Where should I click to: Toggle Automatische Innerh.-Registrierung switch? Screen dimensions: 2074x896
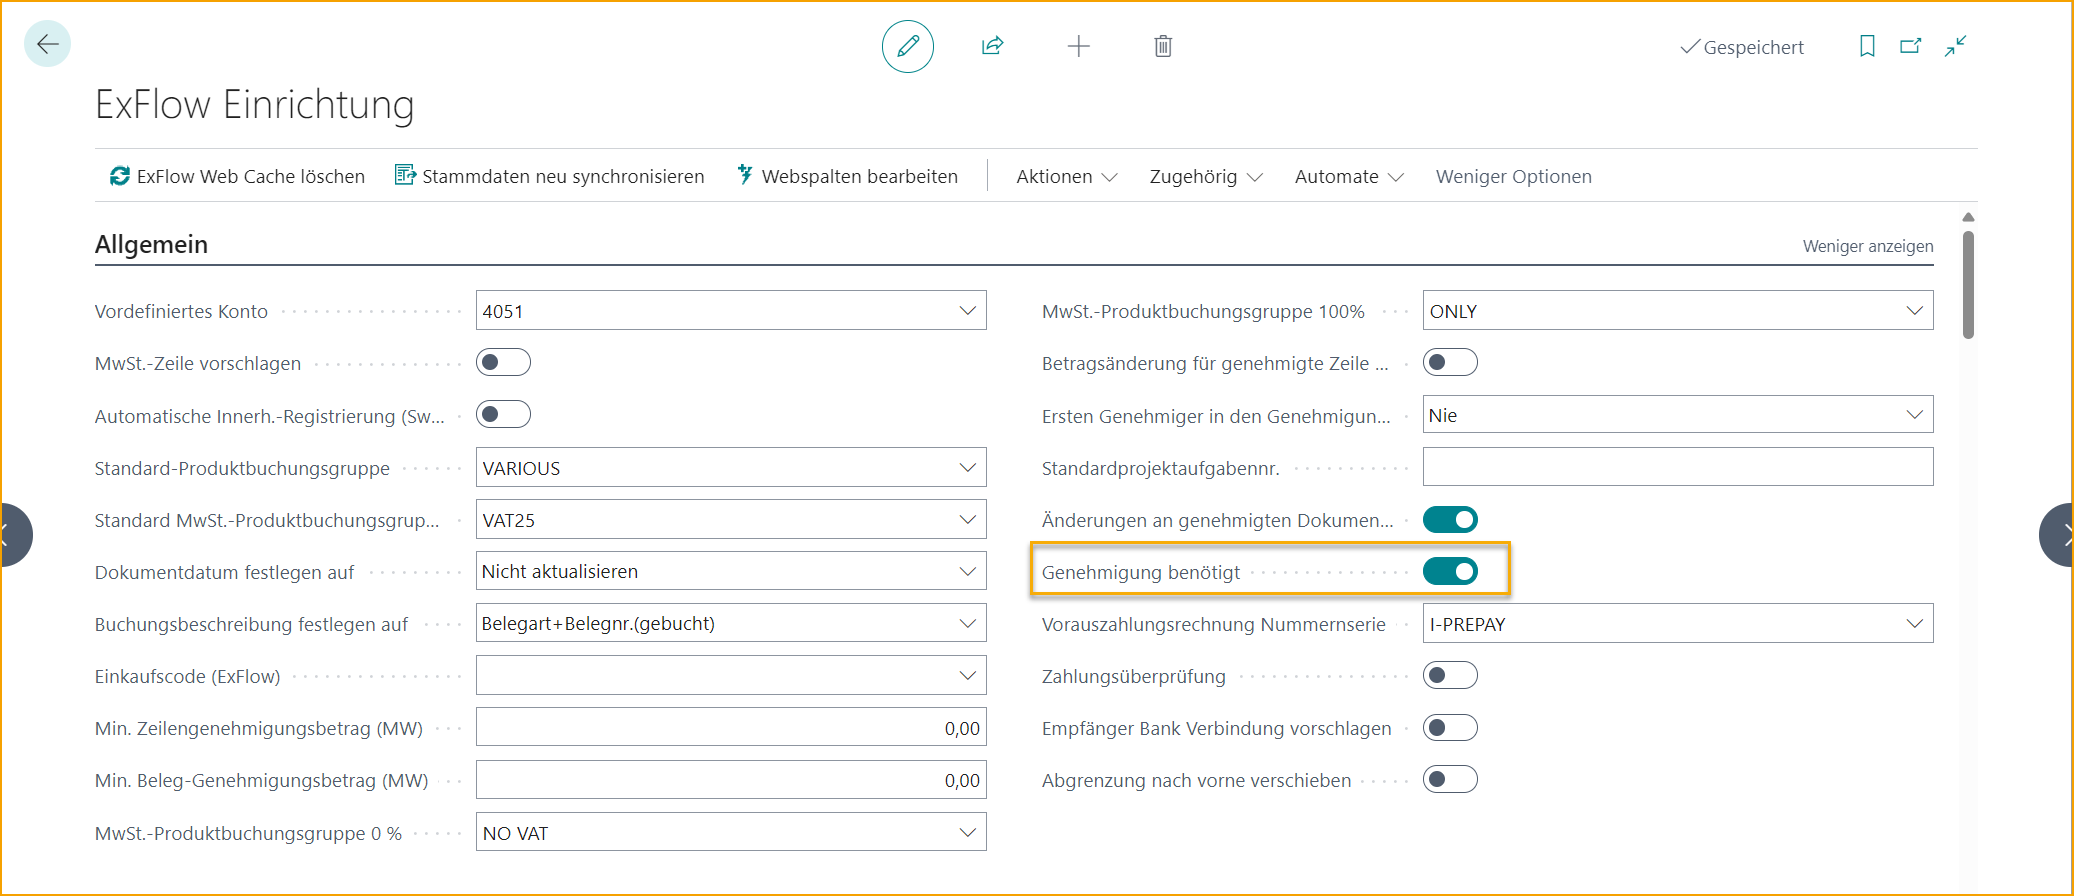(x=503, y=414)
